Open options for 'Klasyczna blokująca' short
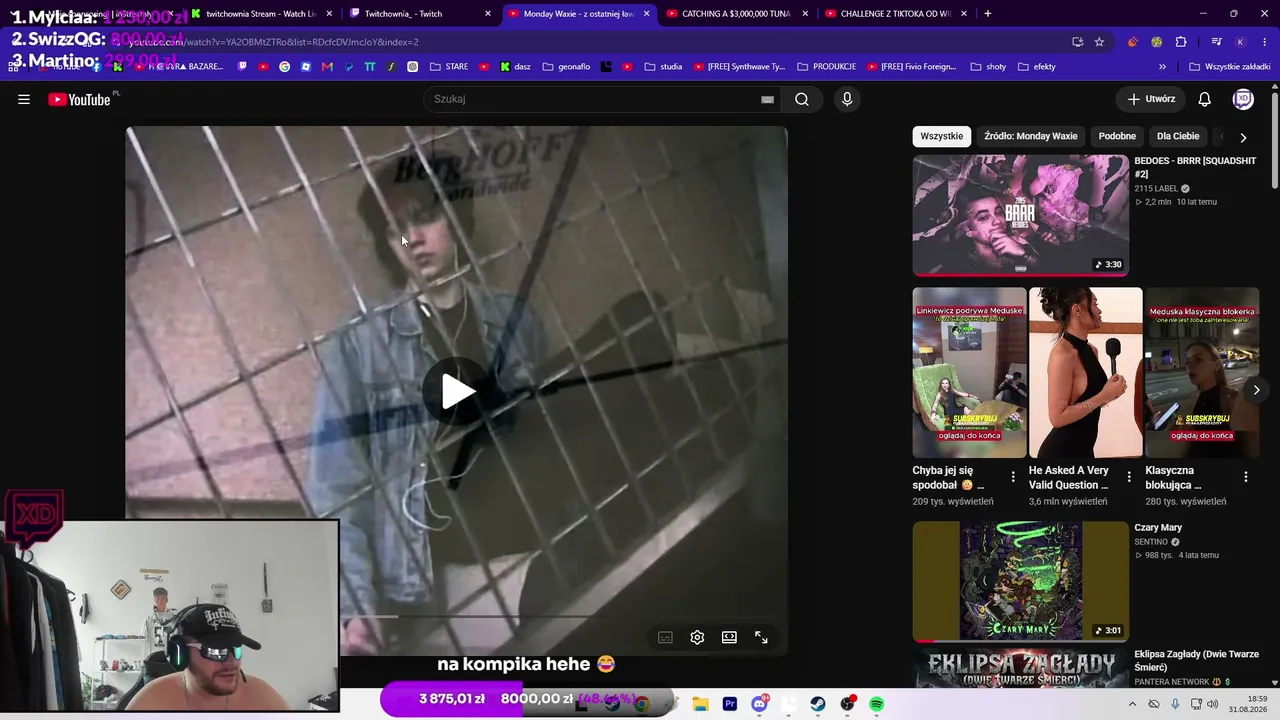Viewport: 1280px width, 720px height. [x=1246, y=477]
